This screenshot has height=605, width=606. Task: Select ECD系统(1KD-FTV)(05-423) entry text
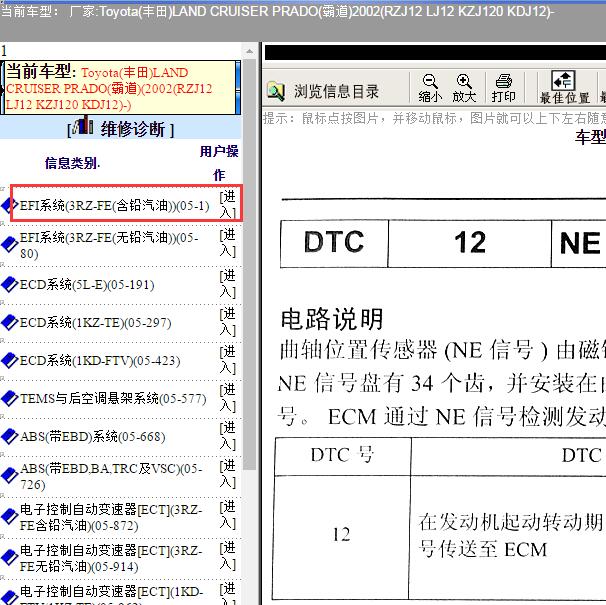(100, 361)
